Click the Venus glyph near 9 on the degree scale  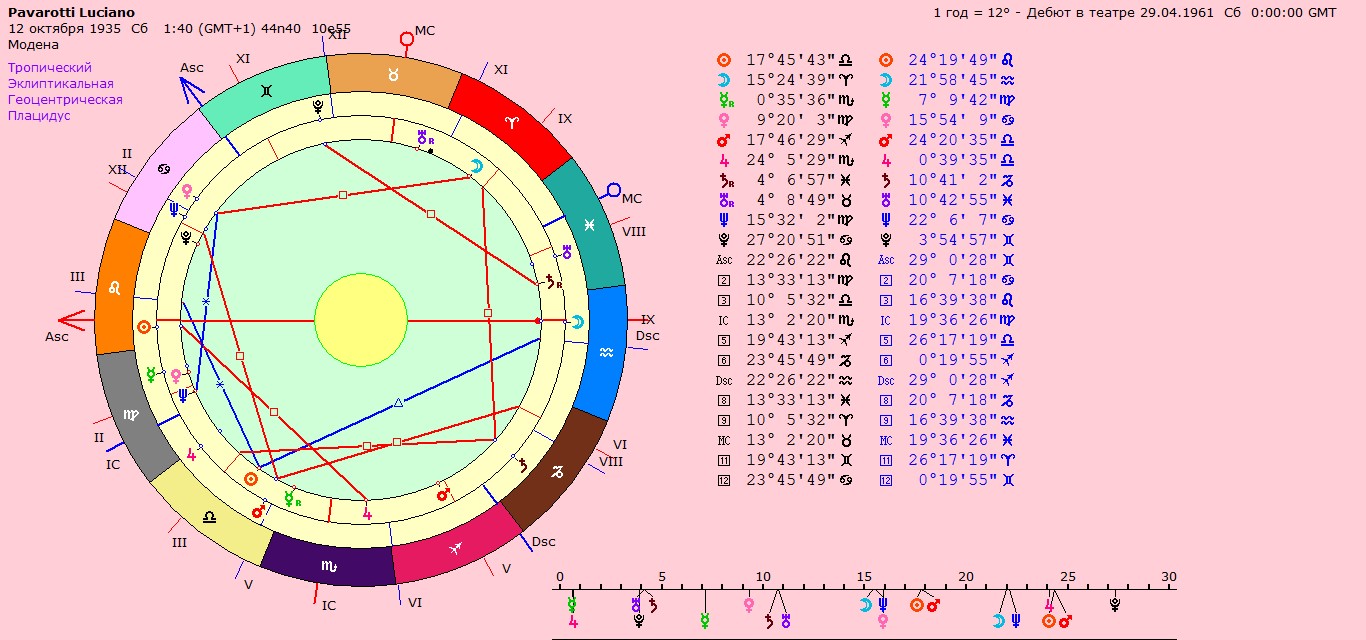[749, 605]
